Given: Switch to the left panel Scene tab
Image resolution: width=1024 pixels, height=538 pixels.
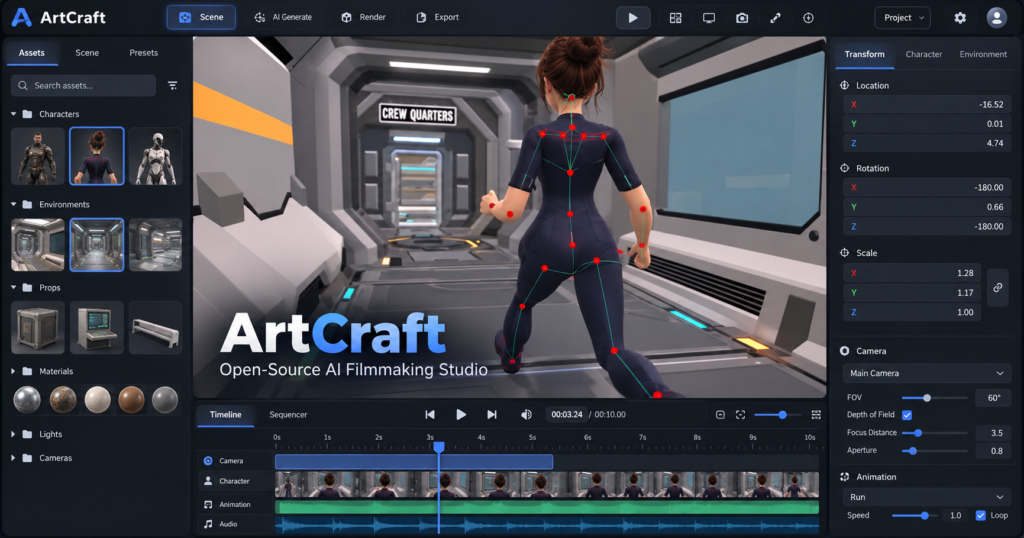Looking at the screenshot, I should (x=87, y=53).
